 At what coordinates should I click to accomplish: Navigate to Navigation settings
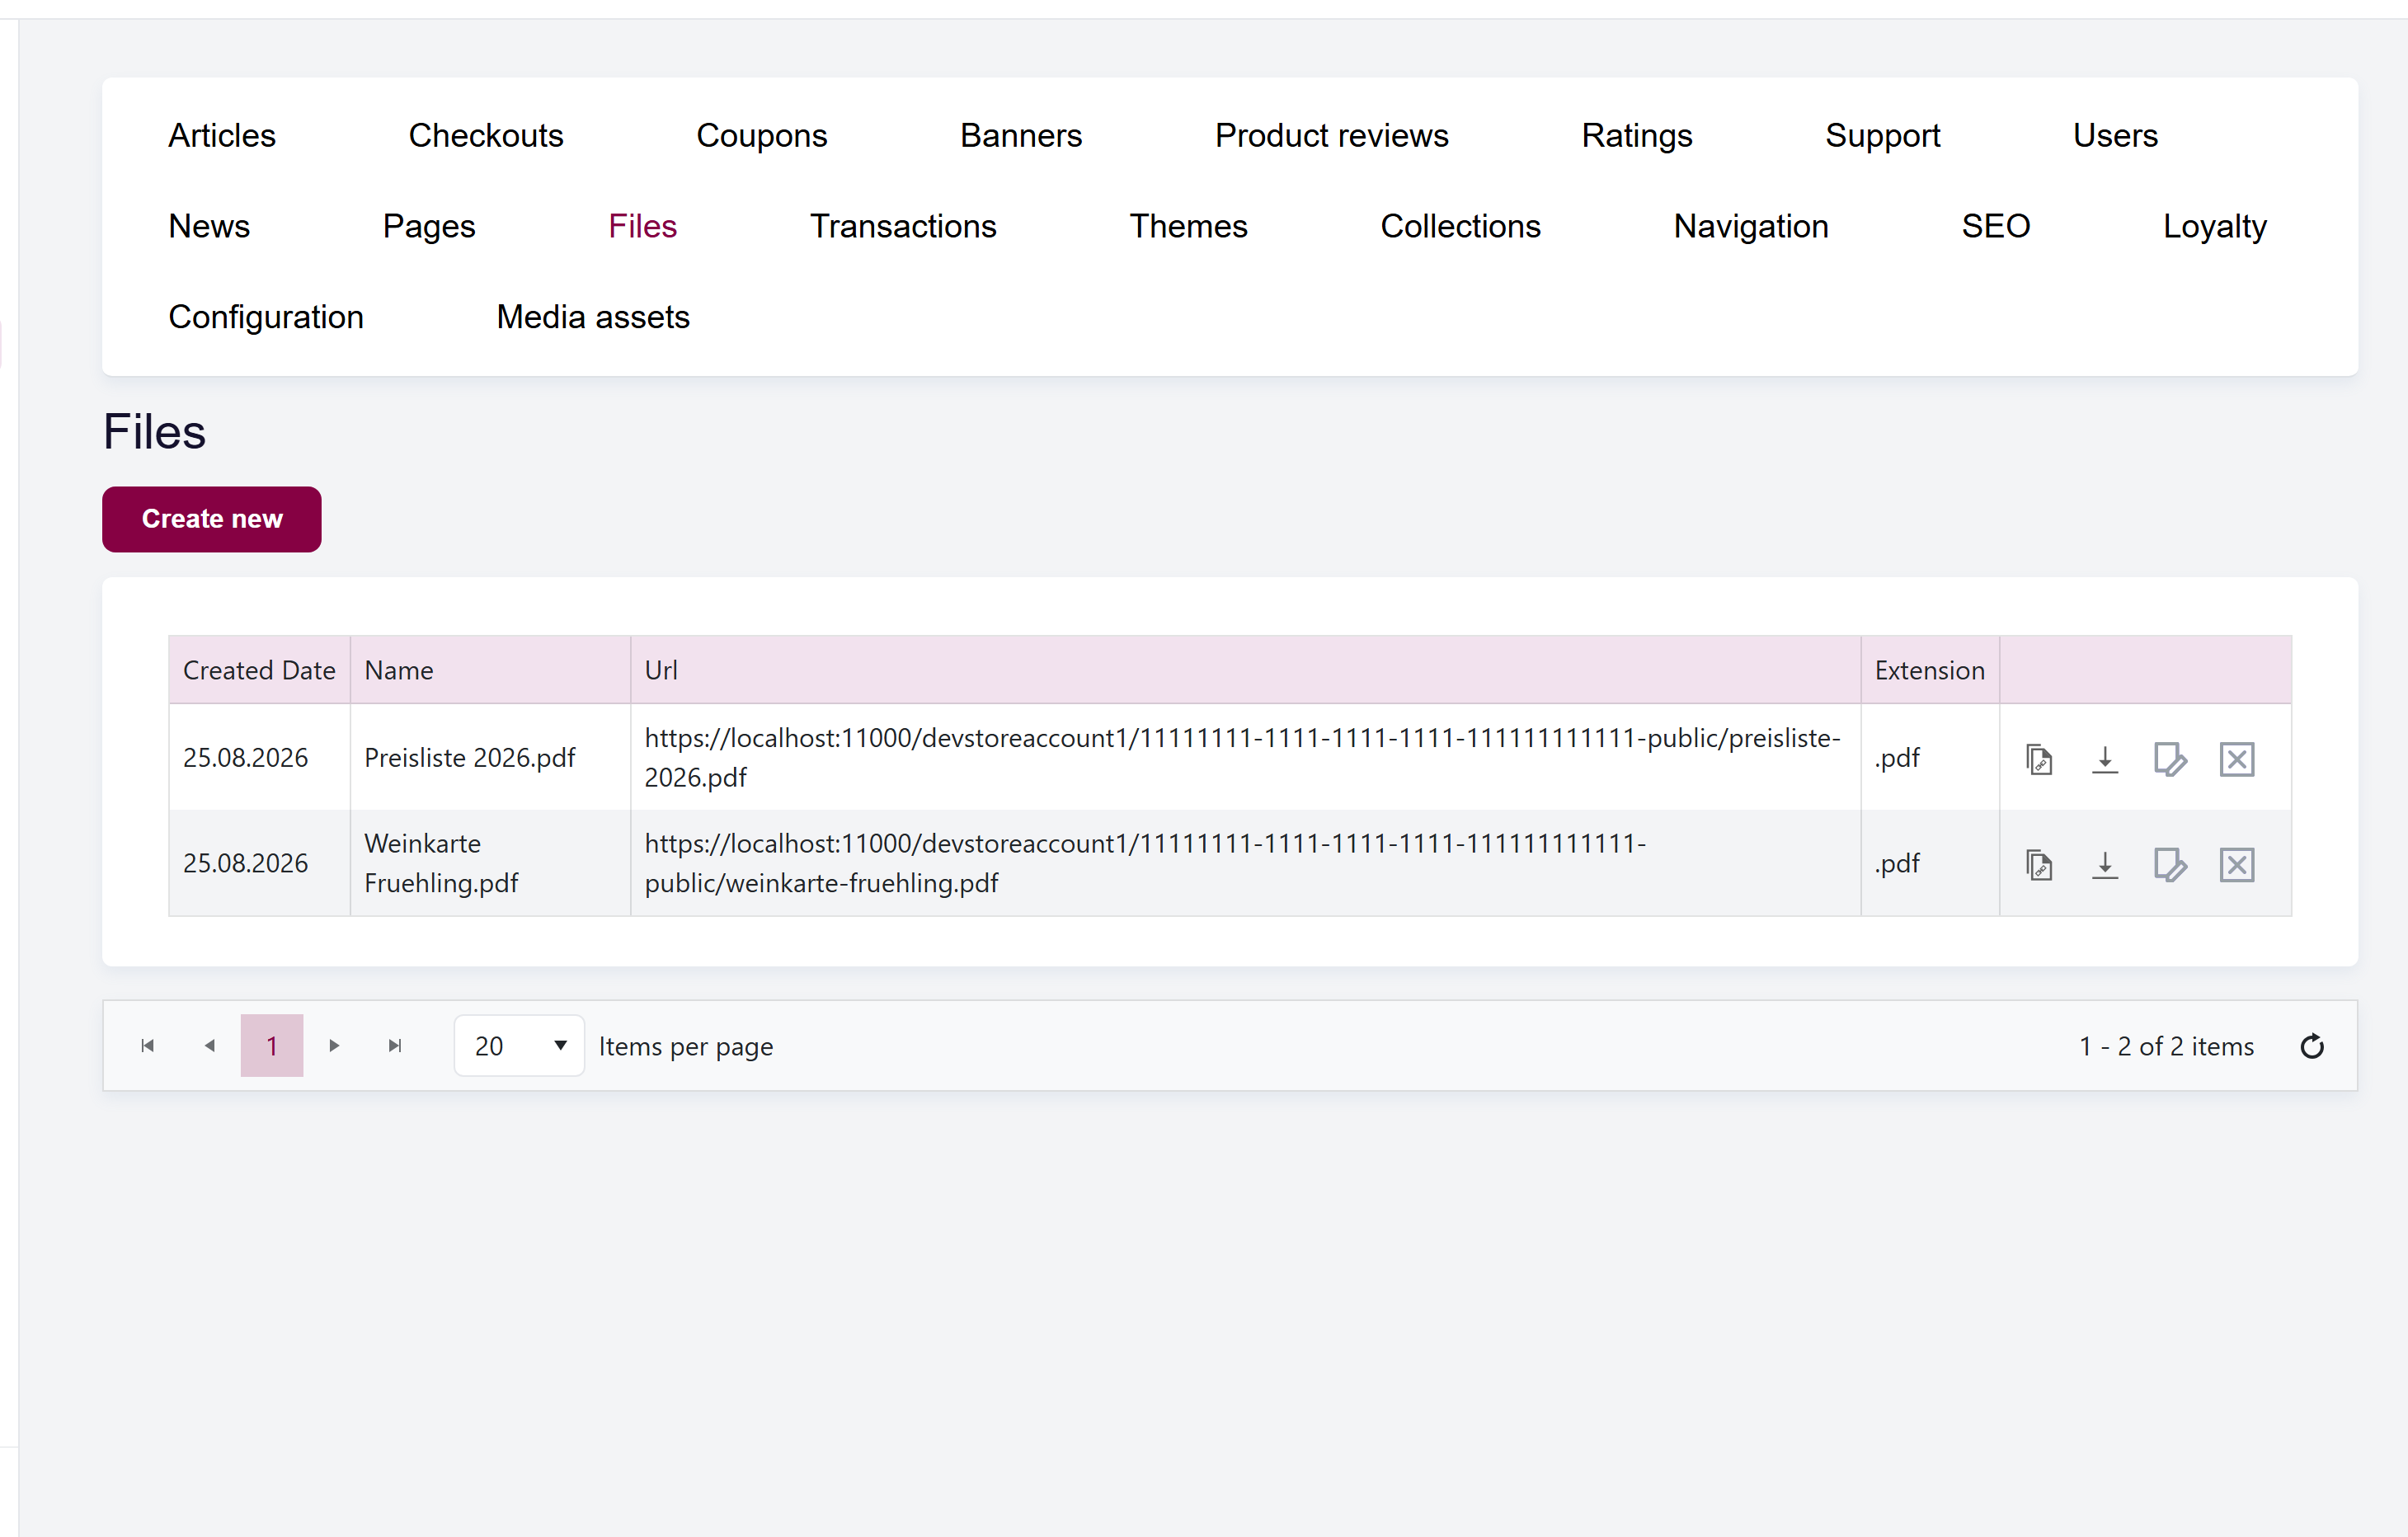[1751, 227]
